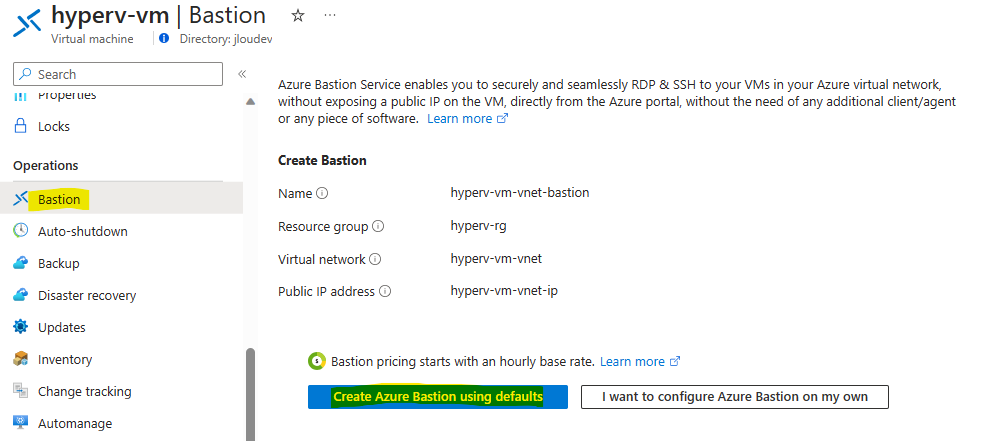
Task: Select Bastion under Operations
Action: coord(122,199)
